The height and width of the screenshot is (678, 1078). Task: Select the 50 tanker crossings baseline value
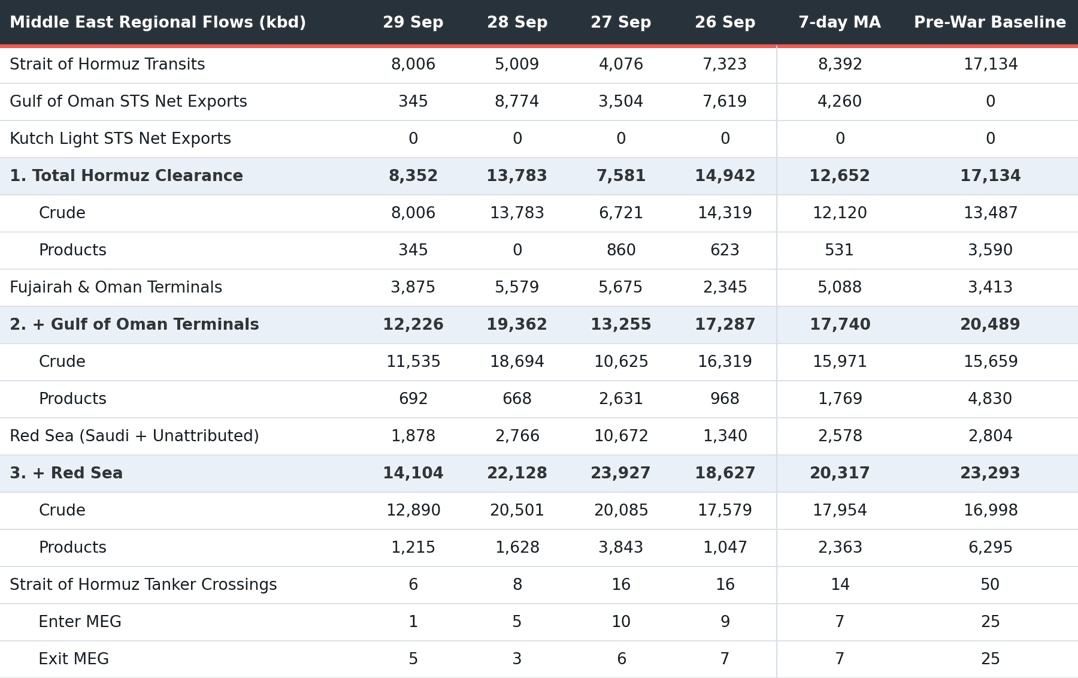pos(990,584)
